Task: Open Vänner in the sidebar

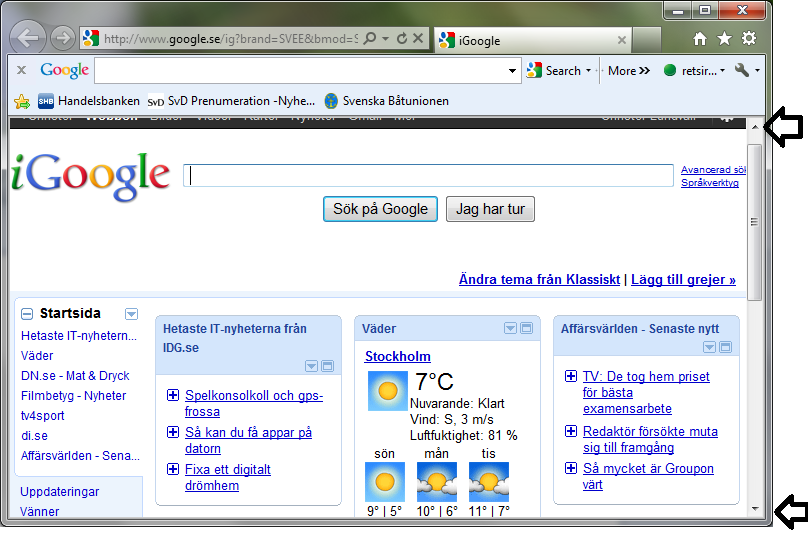Action: (40, 512)
